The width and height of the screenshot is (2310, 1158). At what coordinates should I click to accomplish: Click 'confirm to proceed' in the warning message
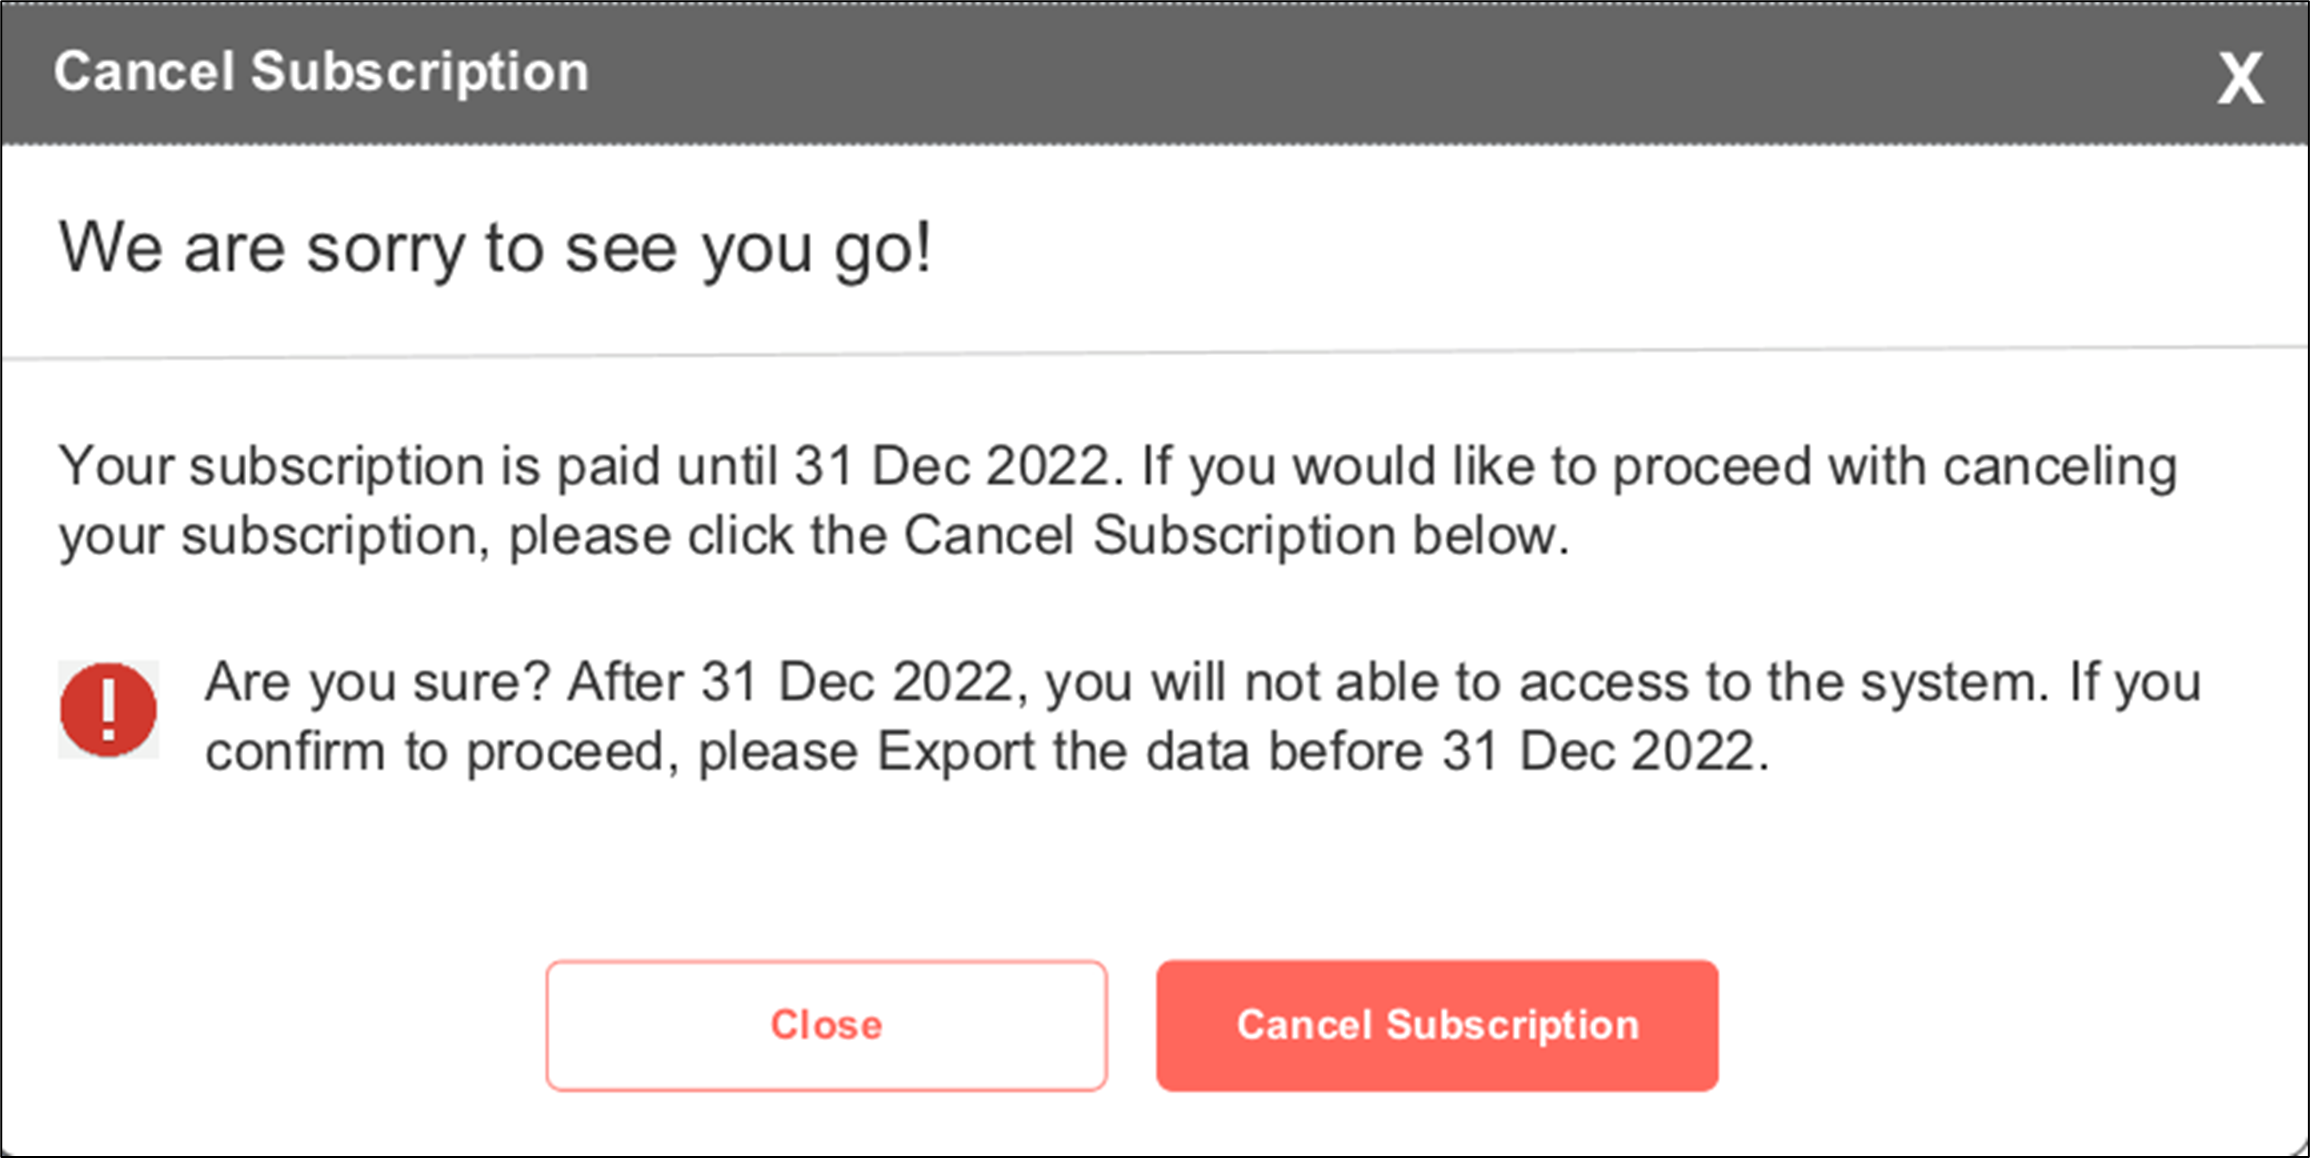434,752
